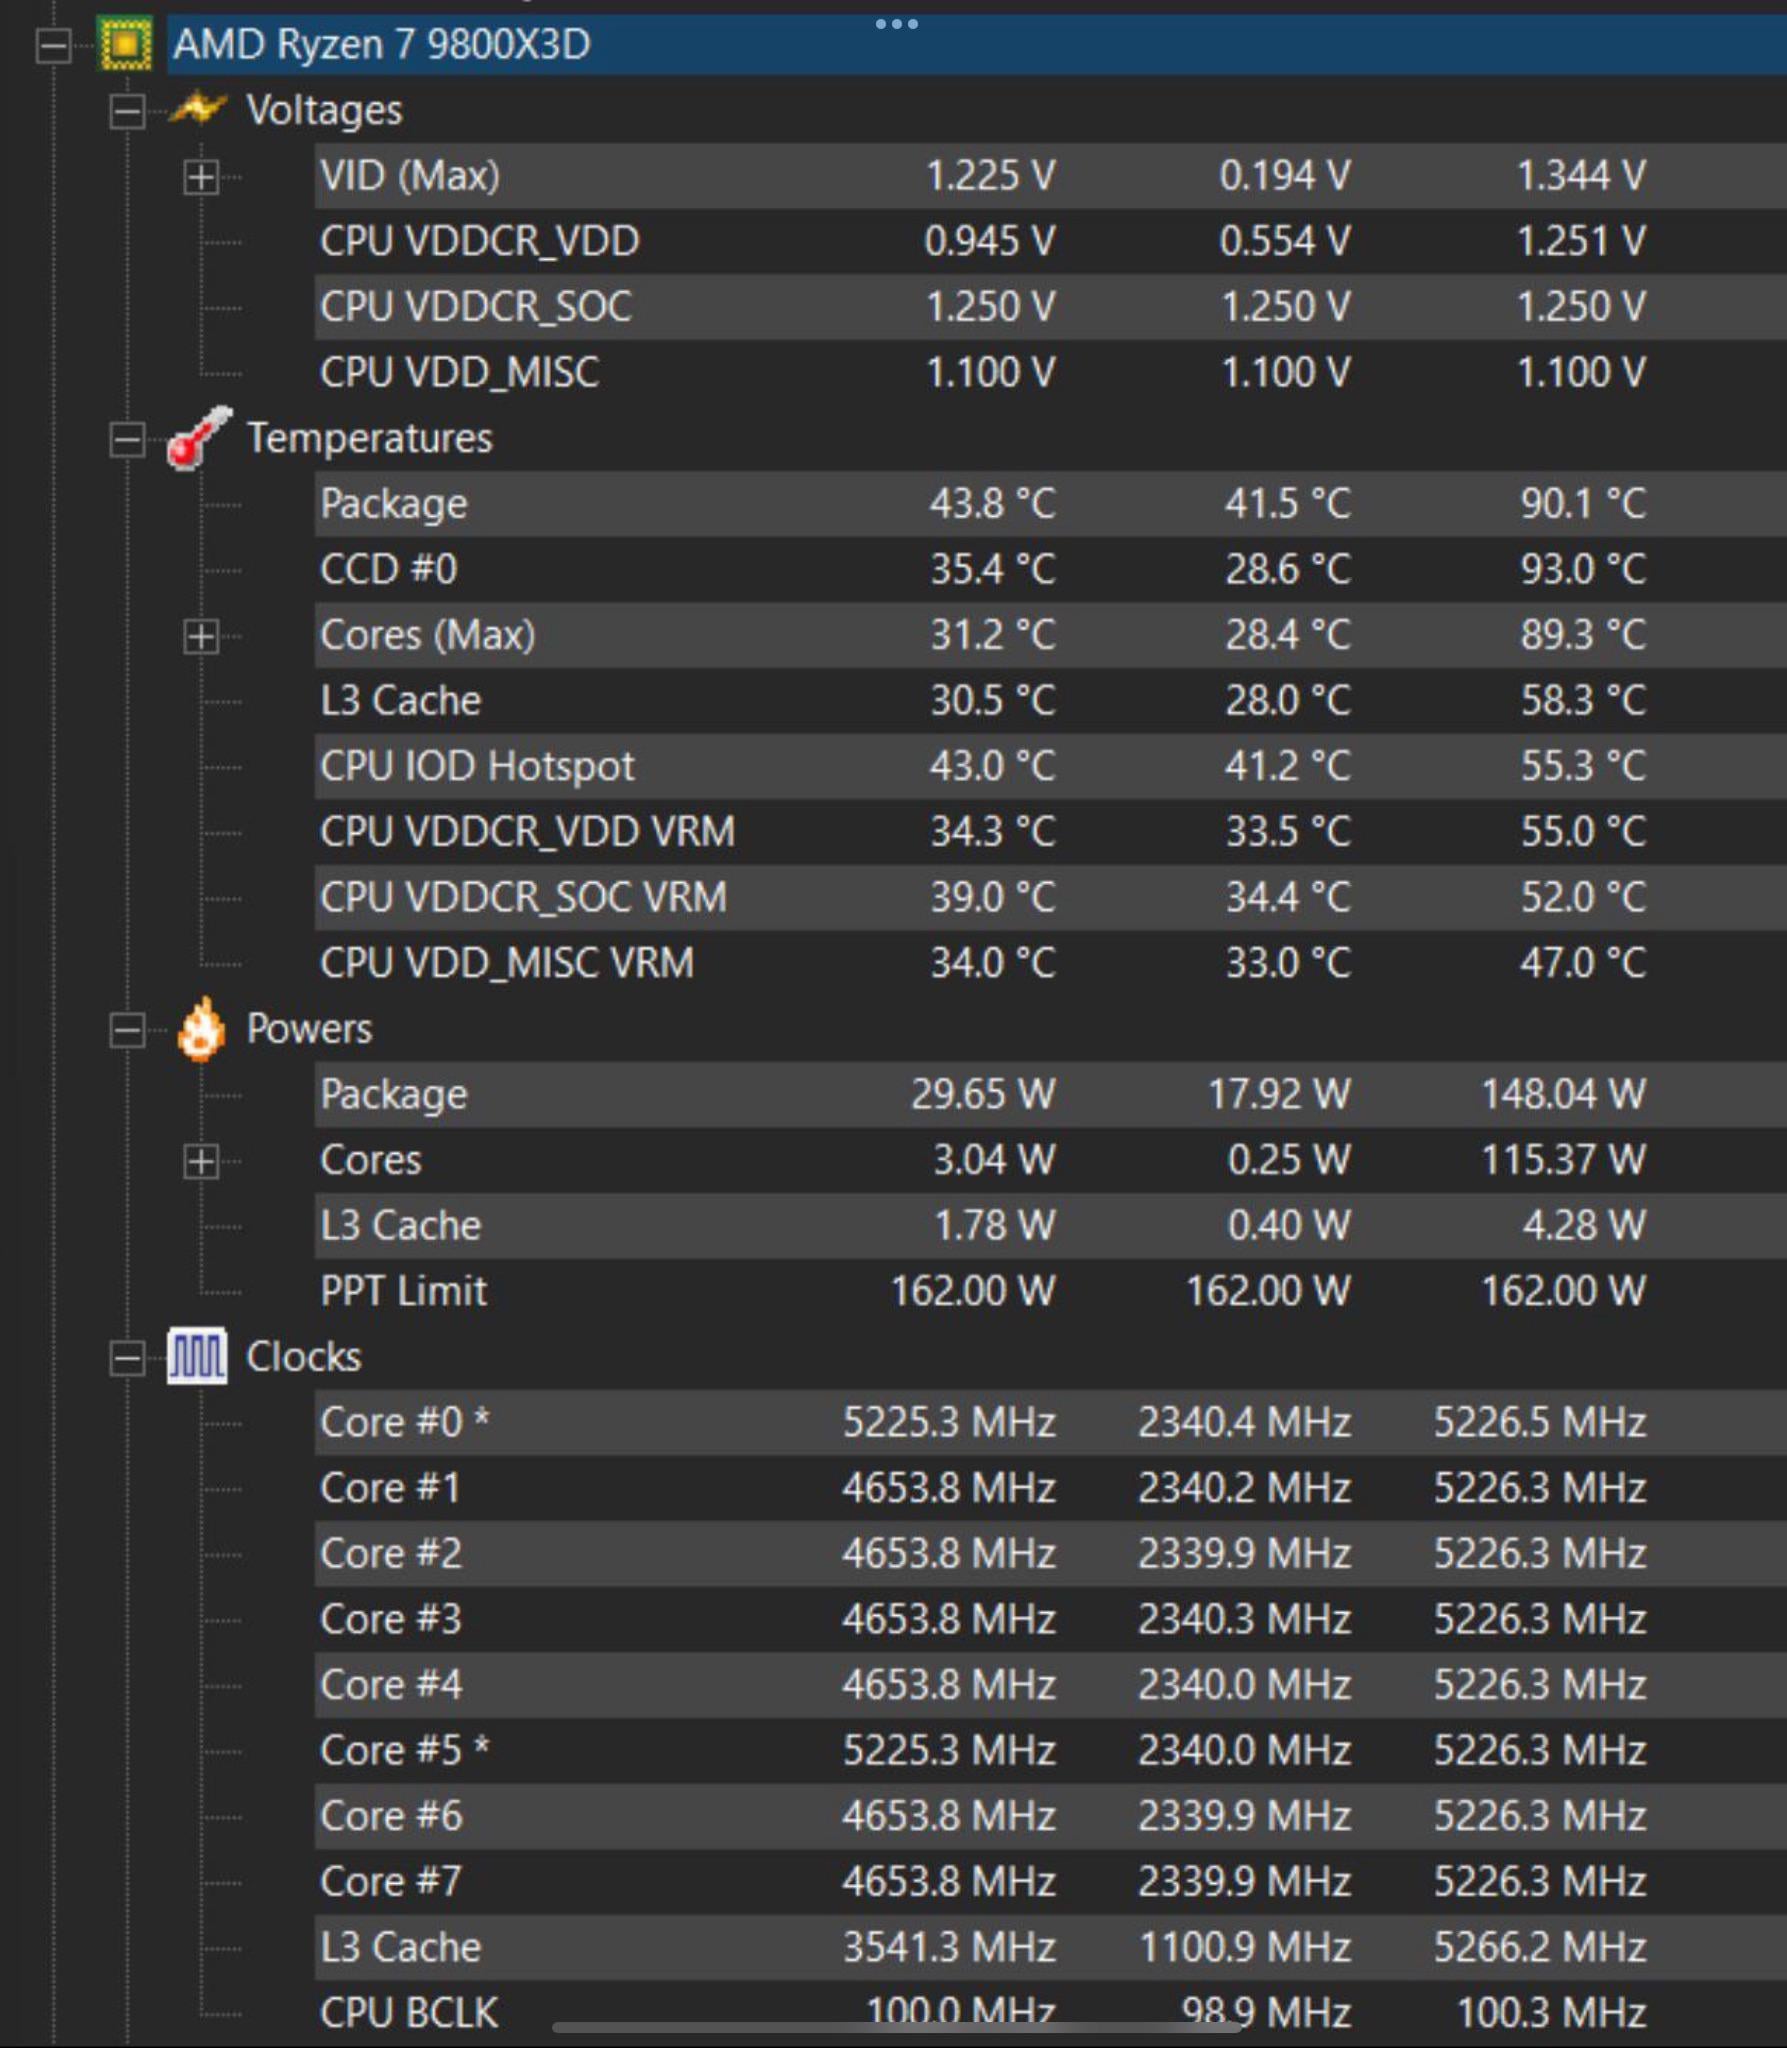The image size is (1787, 2048).
Task: Collapse the Clocks section
Action: click(126, 1358)
